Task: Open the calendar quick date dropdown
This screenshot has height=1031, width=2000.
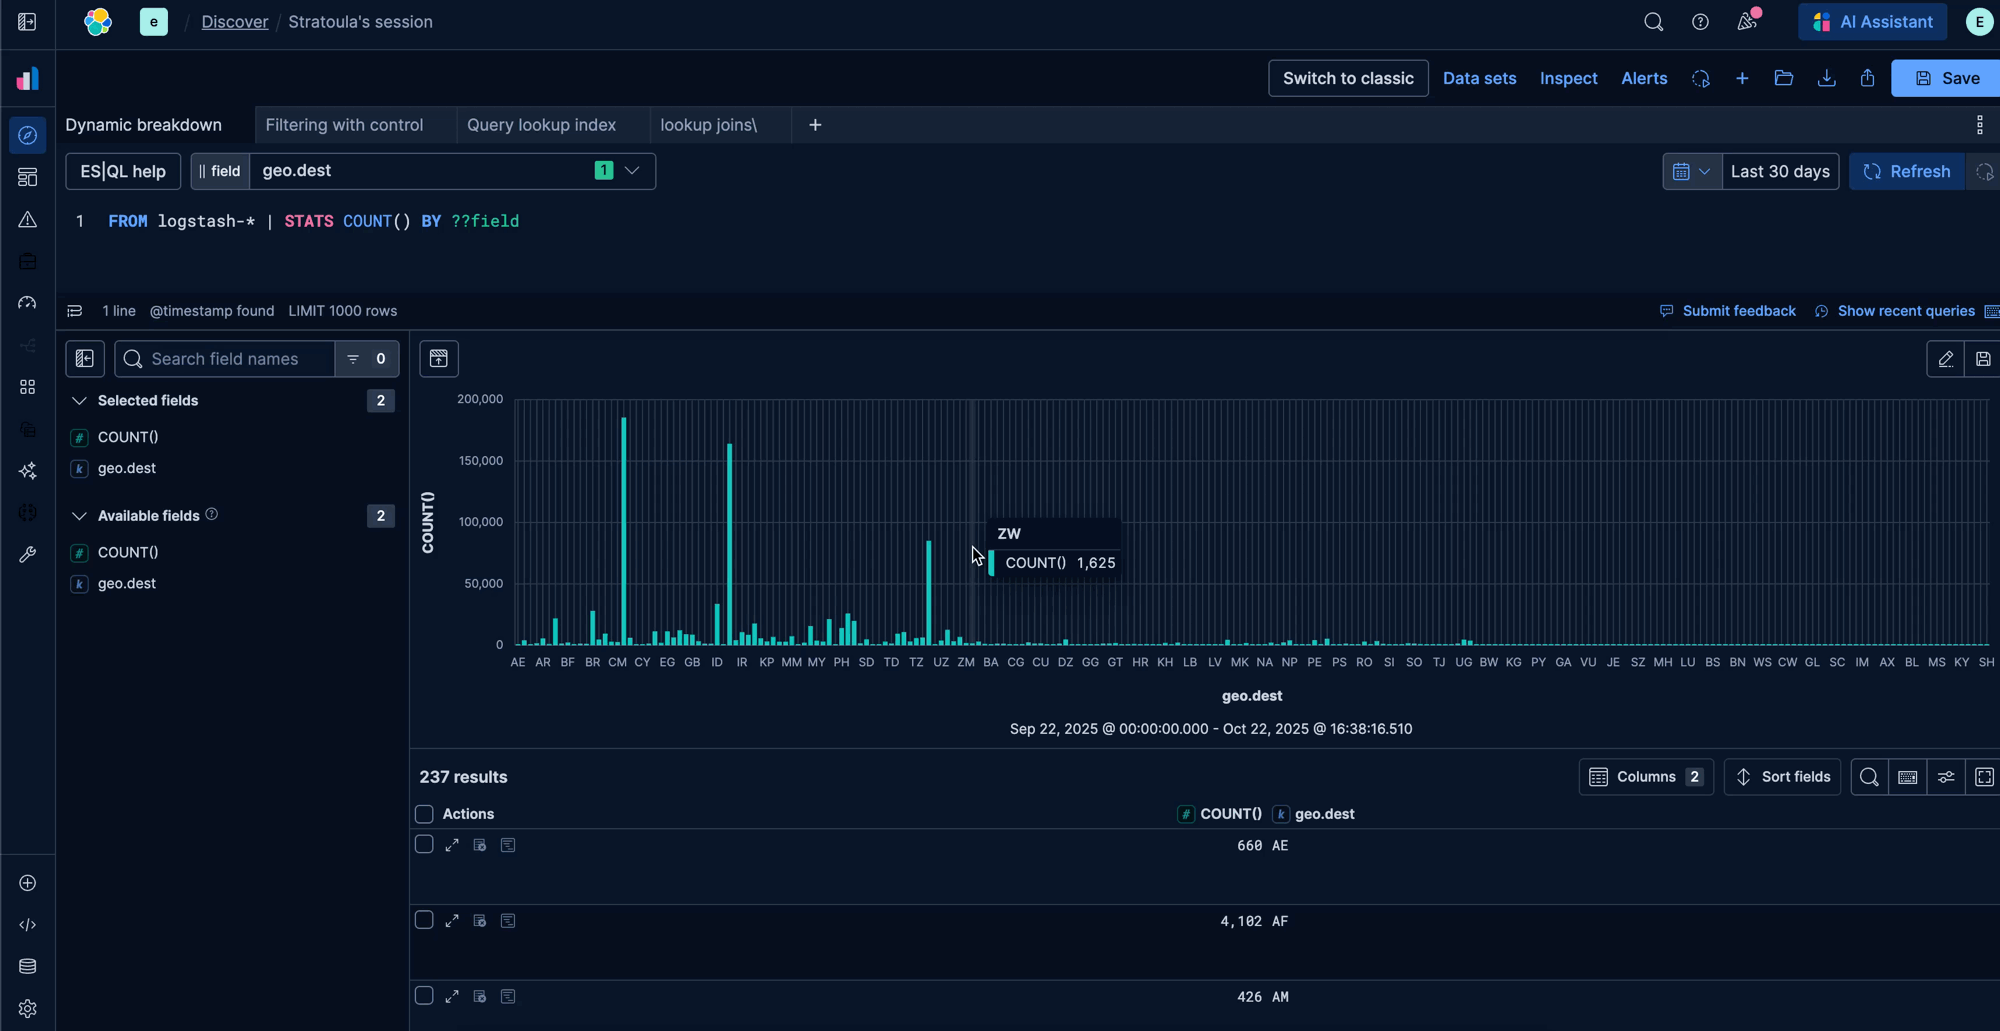Action: click(x=1691, y=172)
